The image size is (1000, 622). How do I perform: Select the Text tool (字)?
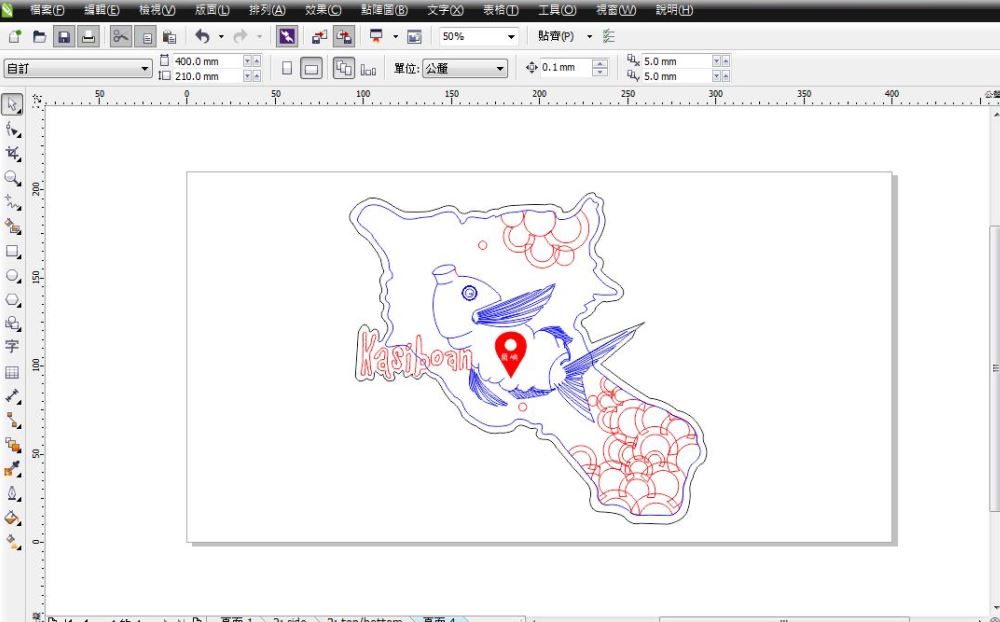coord(13,347)
